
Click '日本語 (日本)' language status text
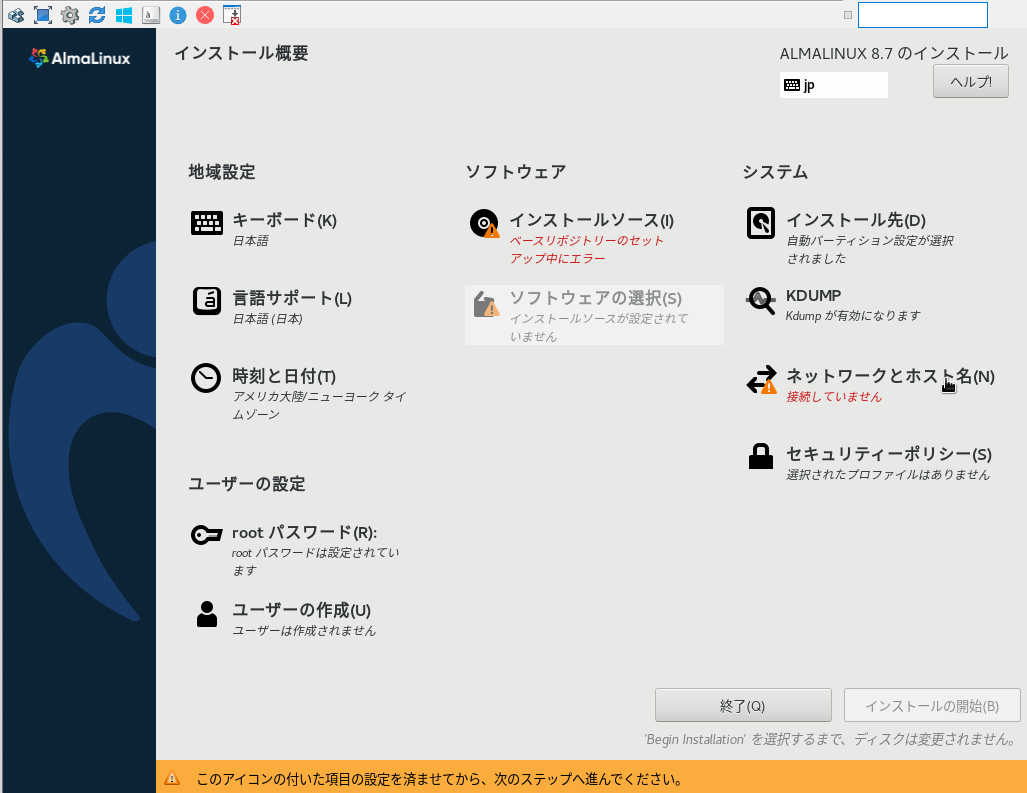[267, 318]
